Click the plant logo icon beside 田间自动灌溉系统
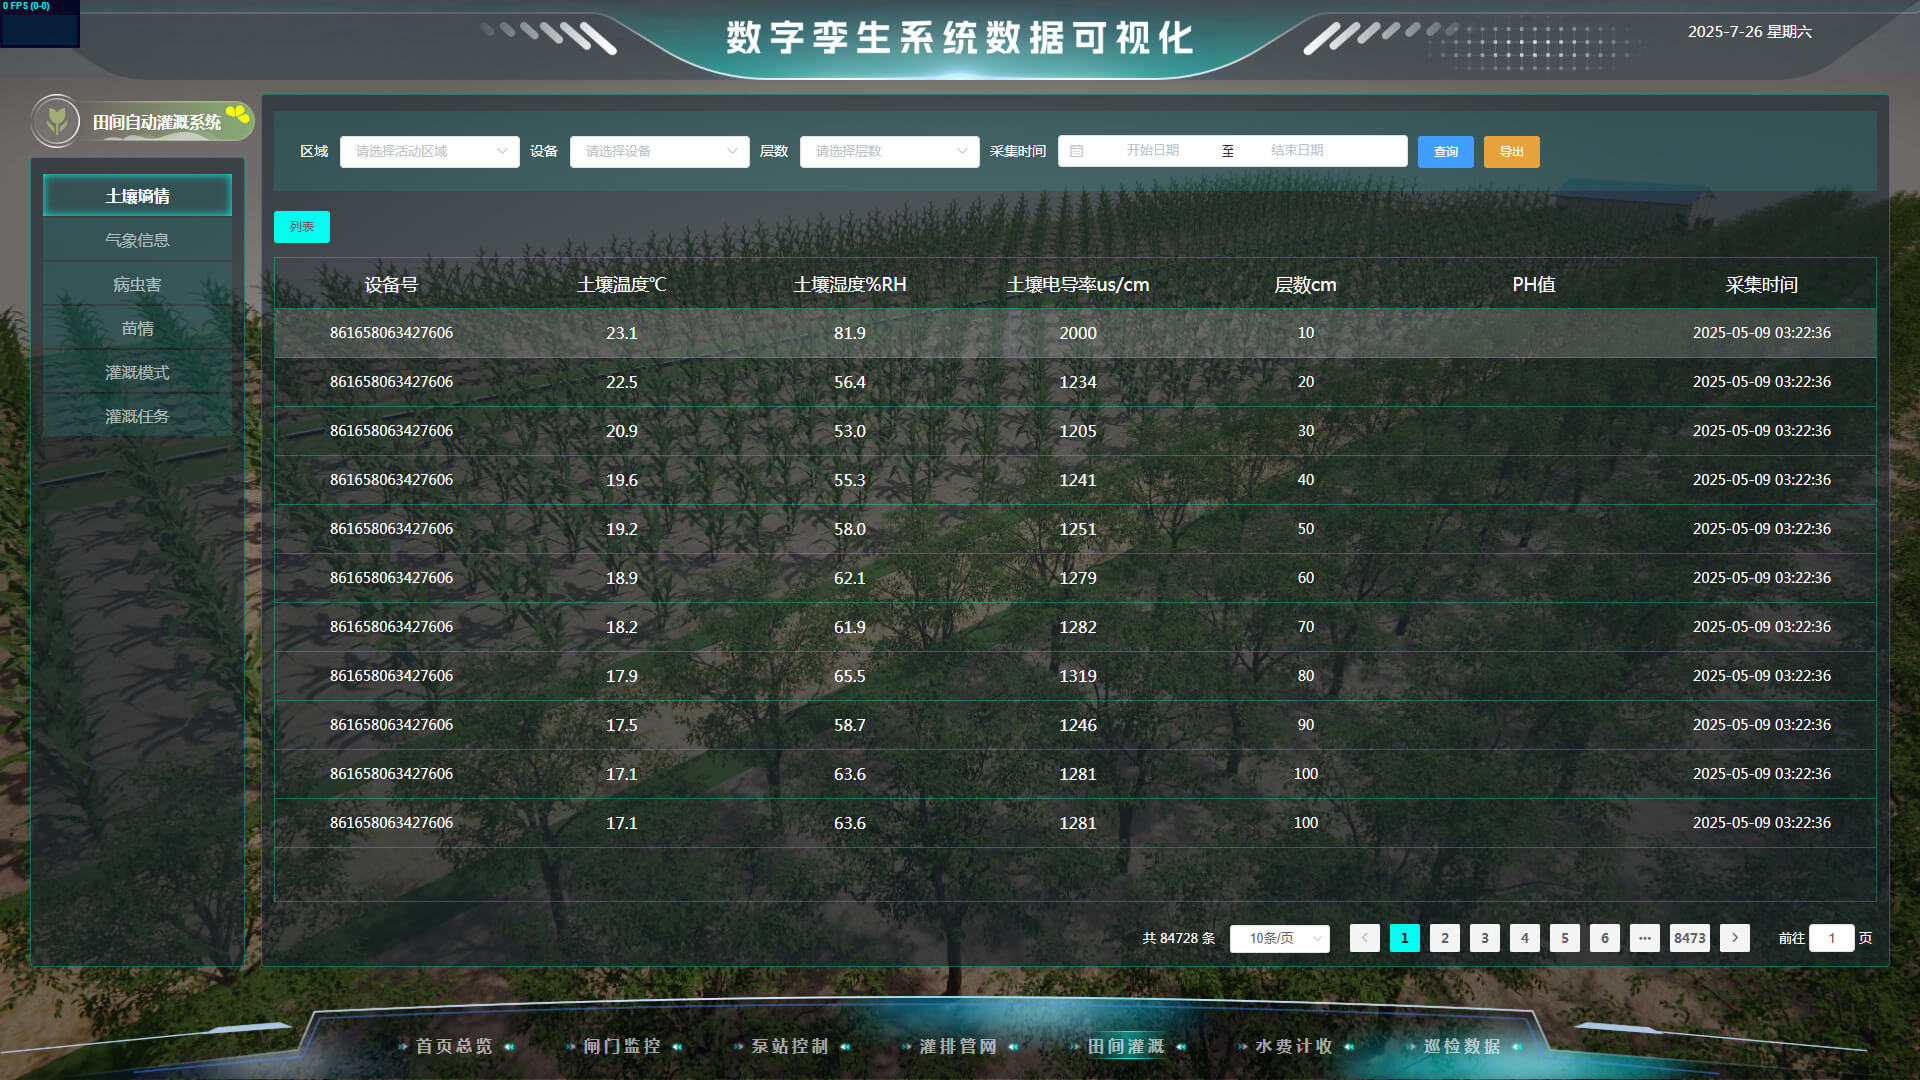1920x1080 pixels. (57, 121)
